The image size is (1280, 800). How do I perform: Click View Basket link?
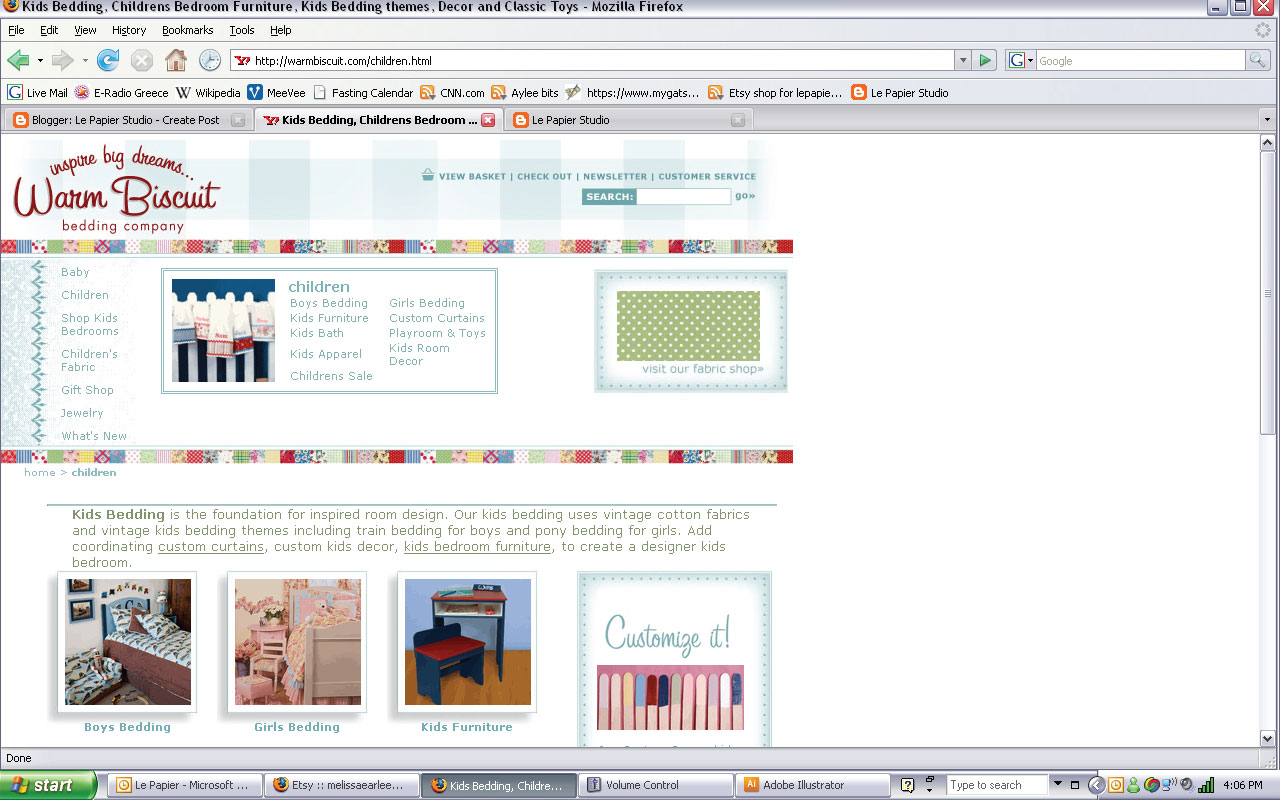(x=472, y=176)
